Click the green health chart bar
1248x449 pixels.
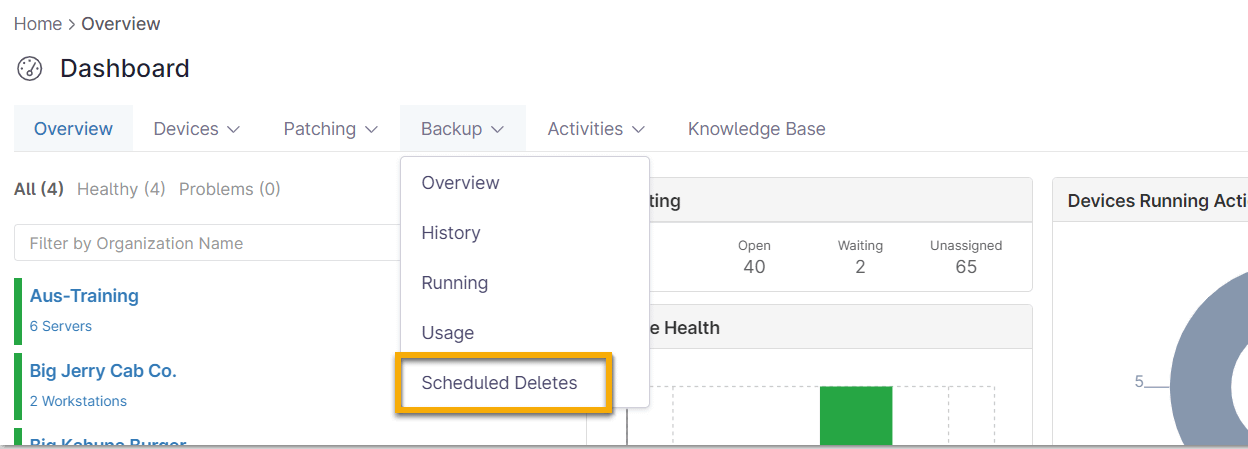(856, 415)
